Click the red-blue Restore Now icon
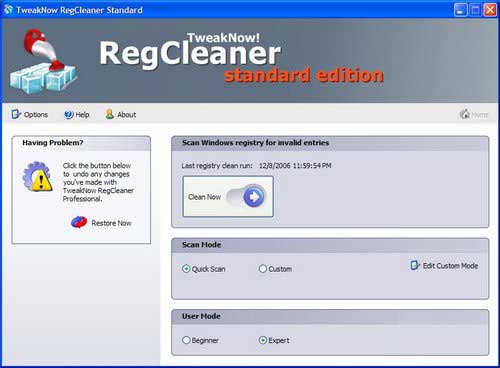Viewport: 500px width, 368px height. click(x=79, y=222)
